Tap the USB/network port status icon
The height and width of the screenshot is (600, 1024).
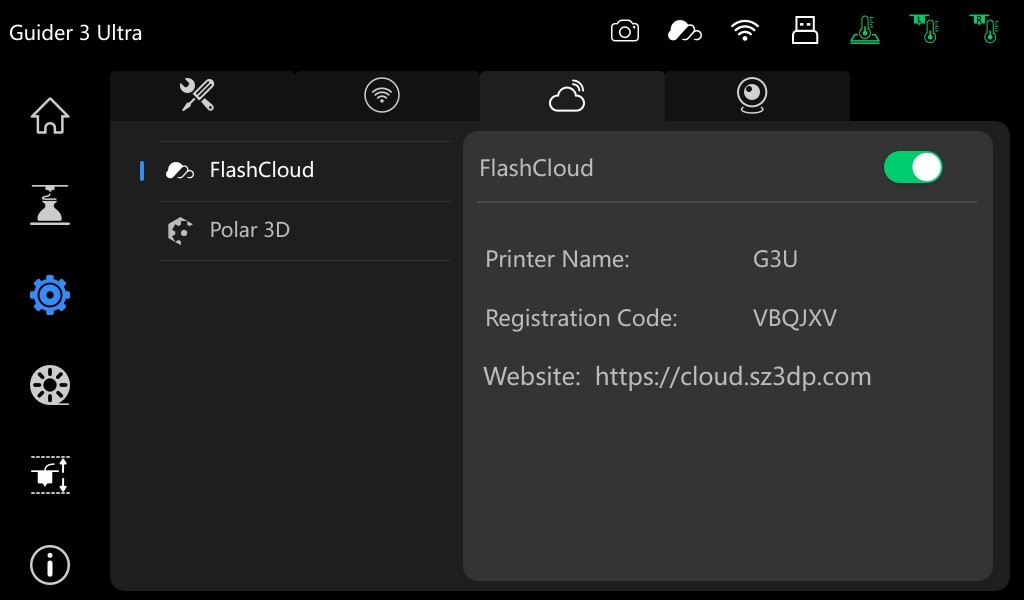pos(805,30)
